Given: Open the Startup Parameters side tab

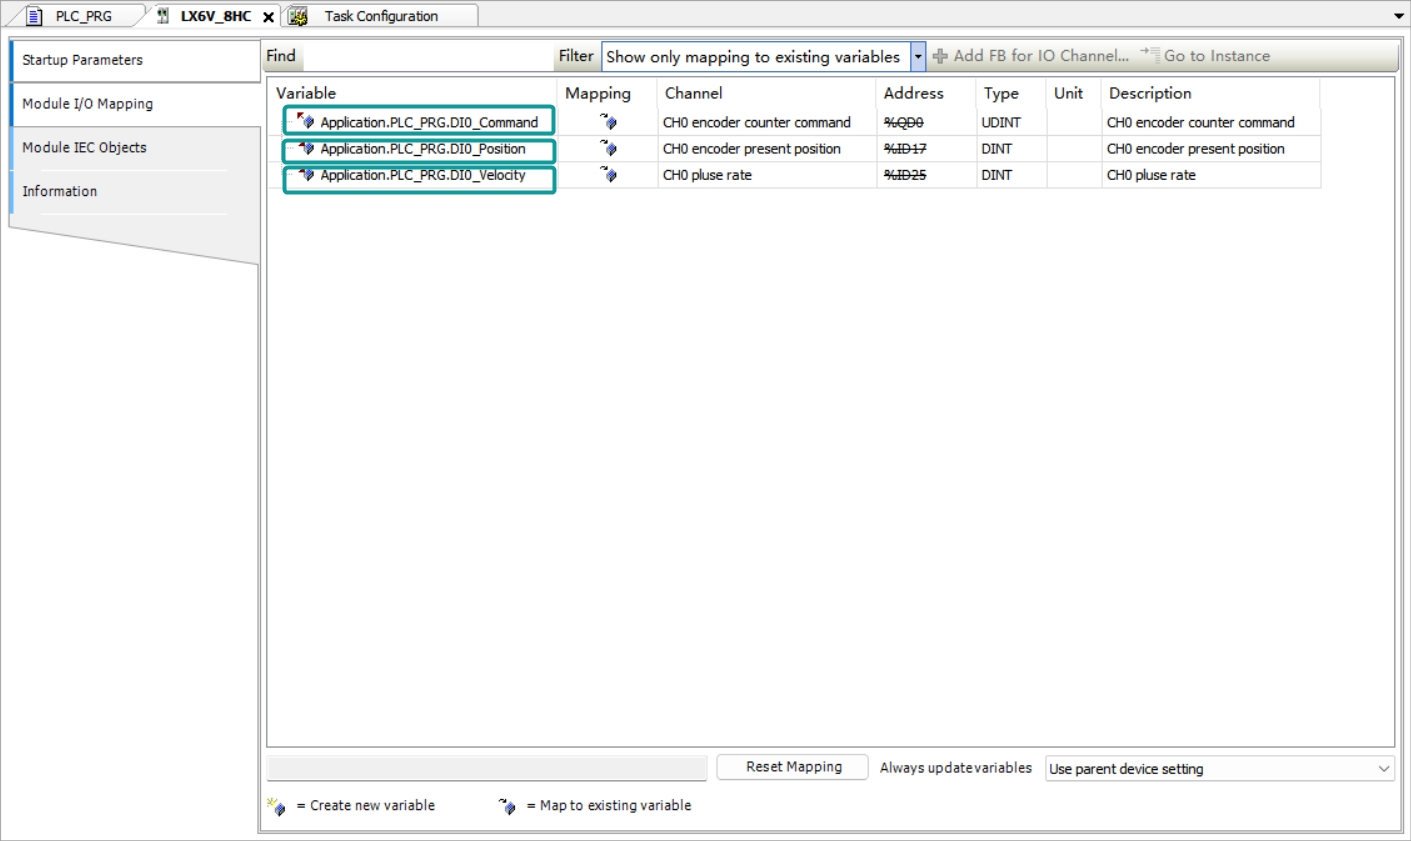Looking at the screenshot, I should (135, 60).
